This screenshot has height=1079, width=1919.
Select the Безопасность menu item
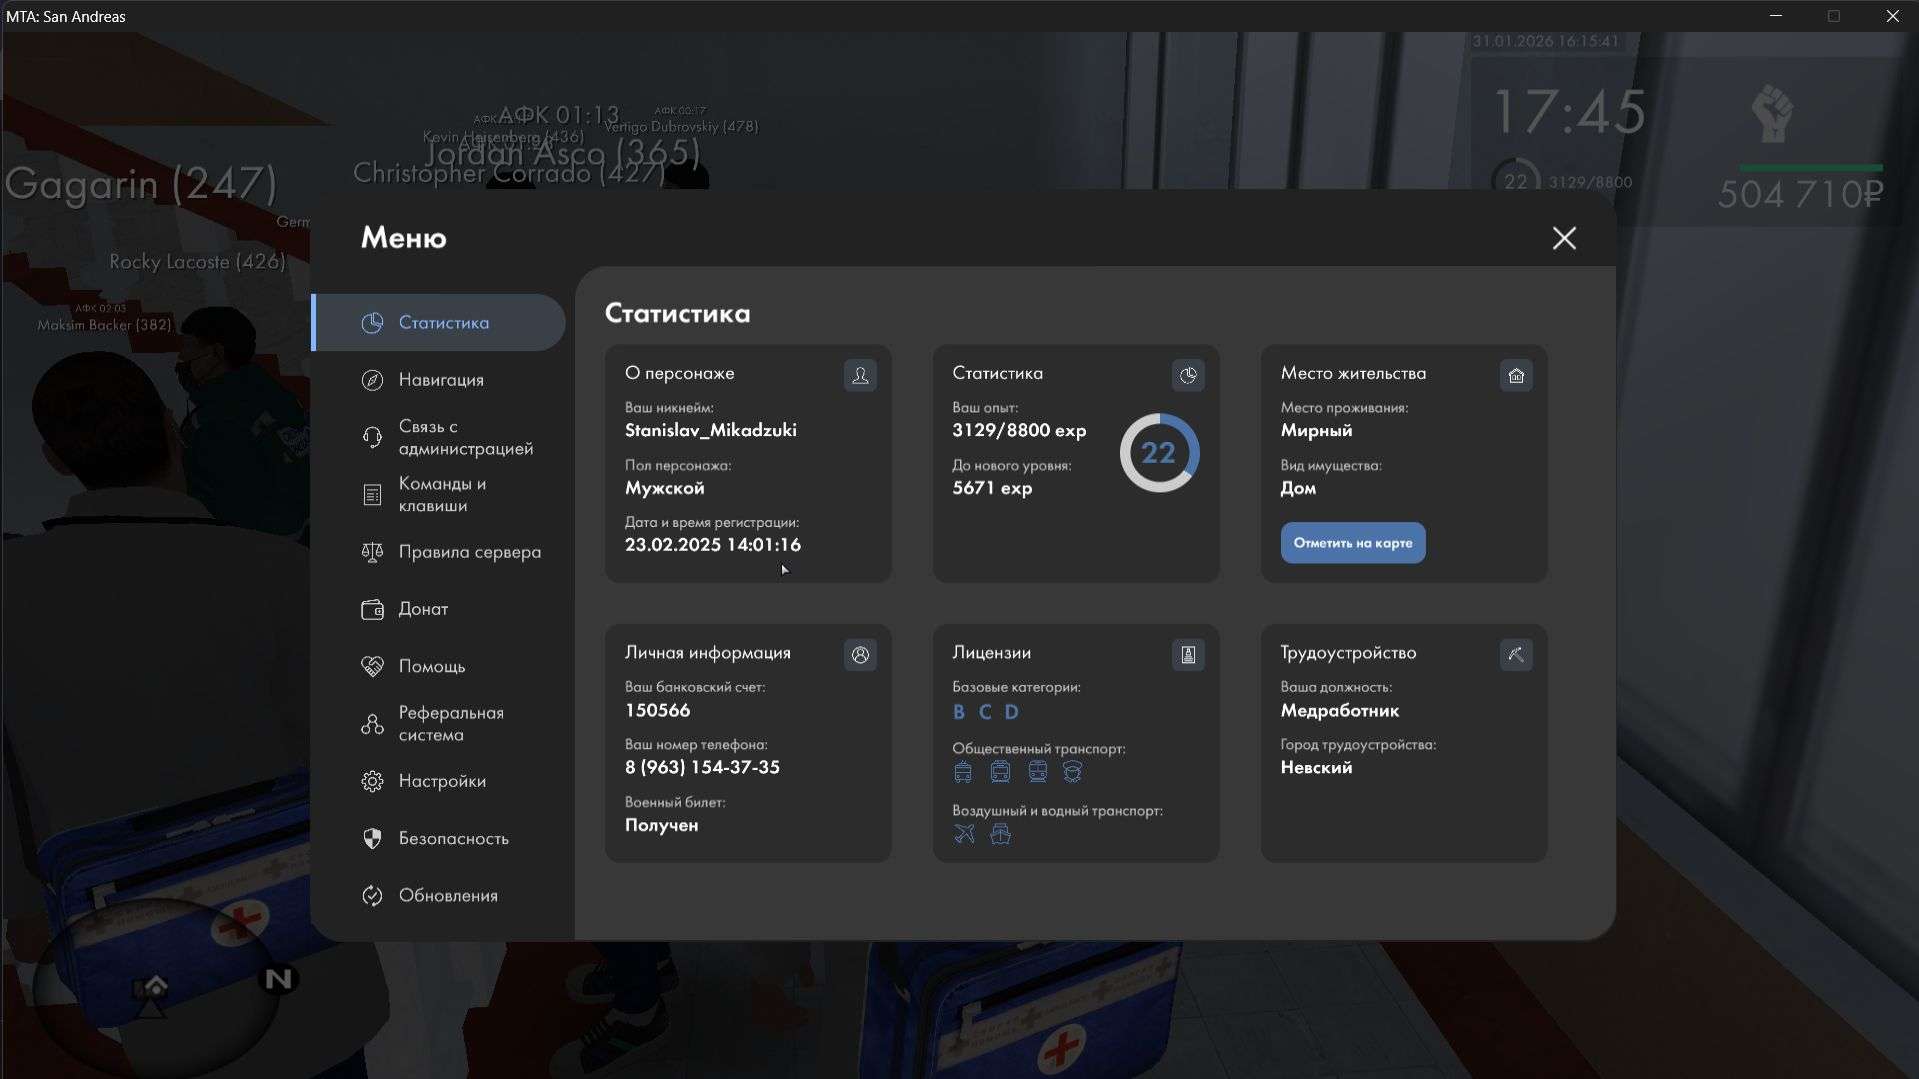(452, 838)
